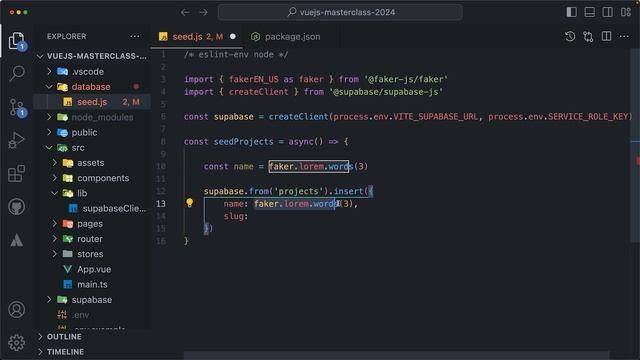Open the Search view in activity bar
The height and width of the screenshot is (360, 640).
pos(17,73)
